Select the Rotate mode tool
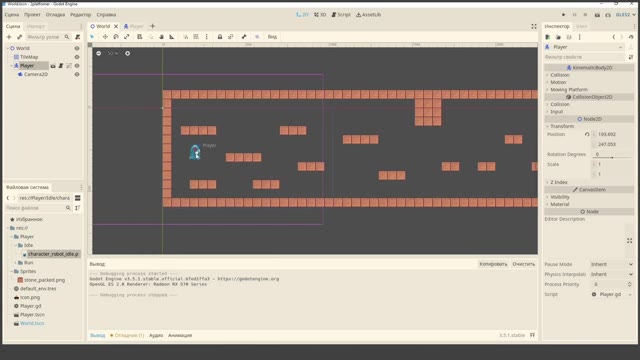This screenshot has width=640, height=360. [x=116, y=37]
